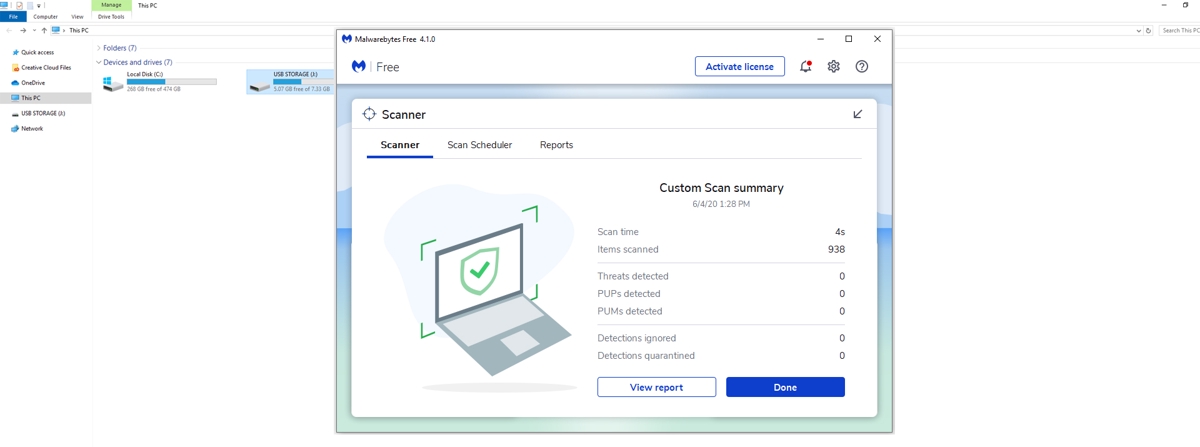Collapse Scanner card with the diagonal arrow icon
Image resolution: width=1200 pixels, height=447 pixels.
point(857,114)
